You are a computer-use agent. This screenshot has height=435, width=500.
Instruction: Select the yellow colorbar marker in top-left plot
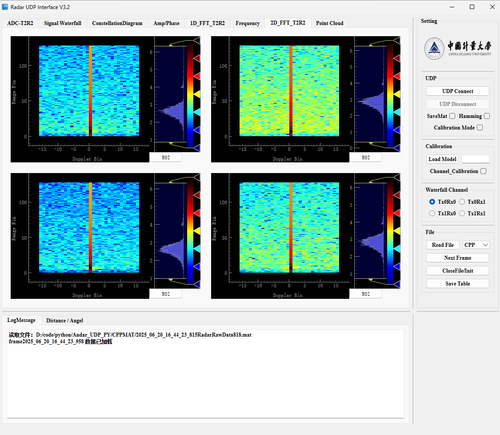[197, 94]
